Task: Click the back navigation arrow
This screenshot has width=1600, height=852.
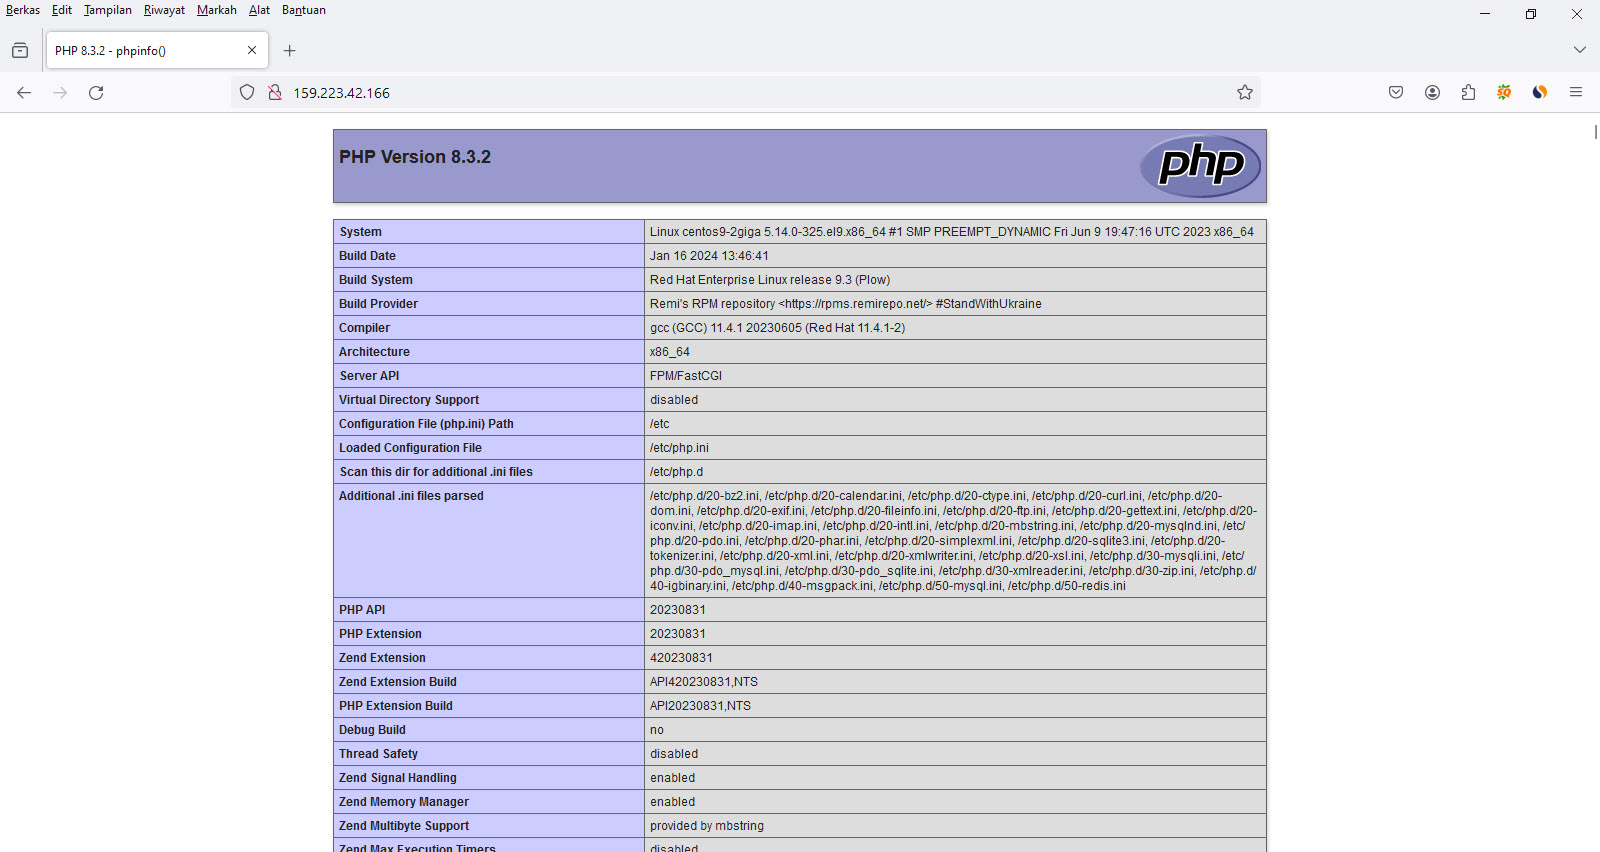Action: tap(24, 93)
